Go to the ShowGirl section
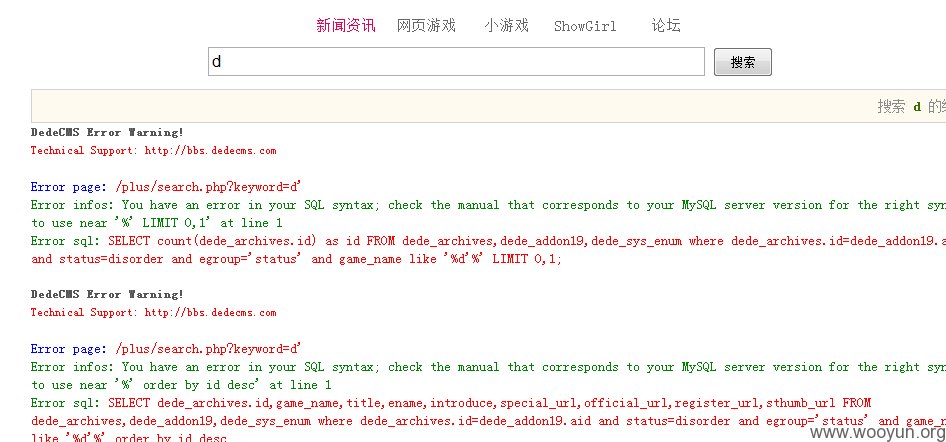 (585, 26)
